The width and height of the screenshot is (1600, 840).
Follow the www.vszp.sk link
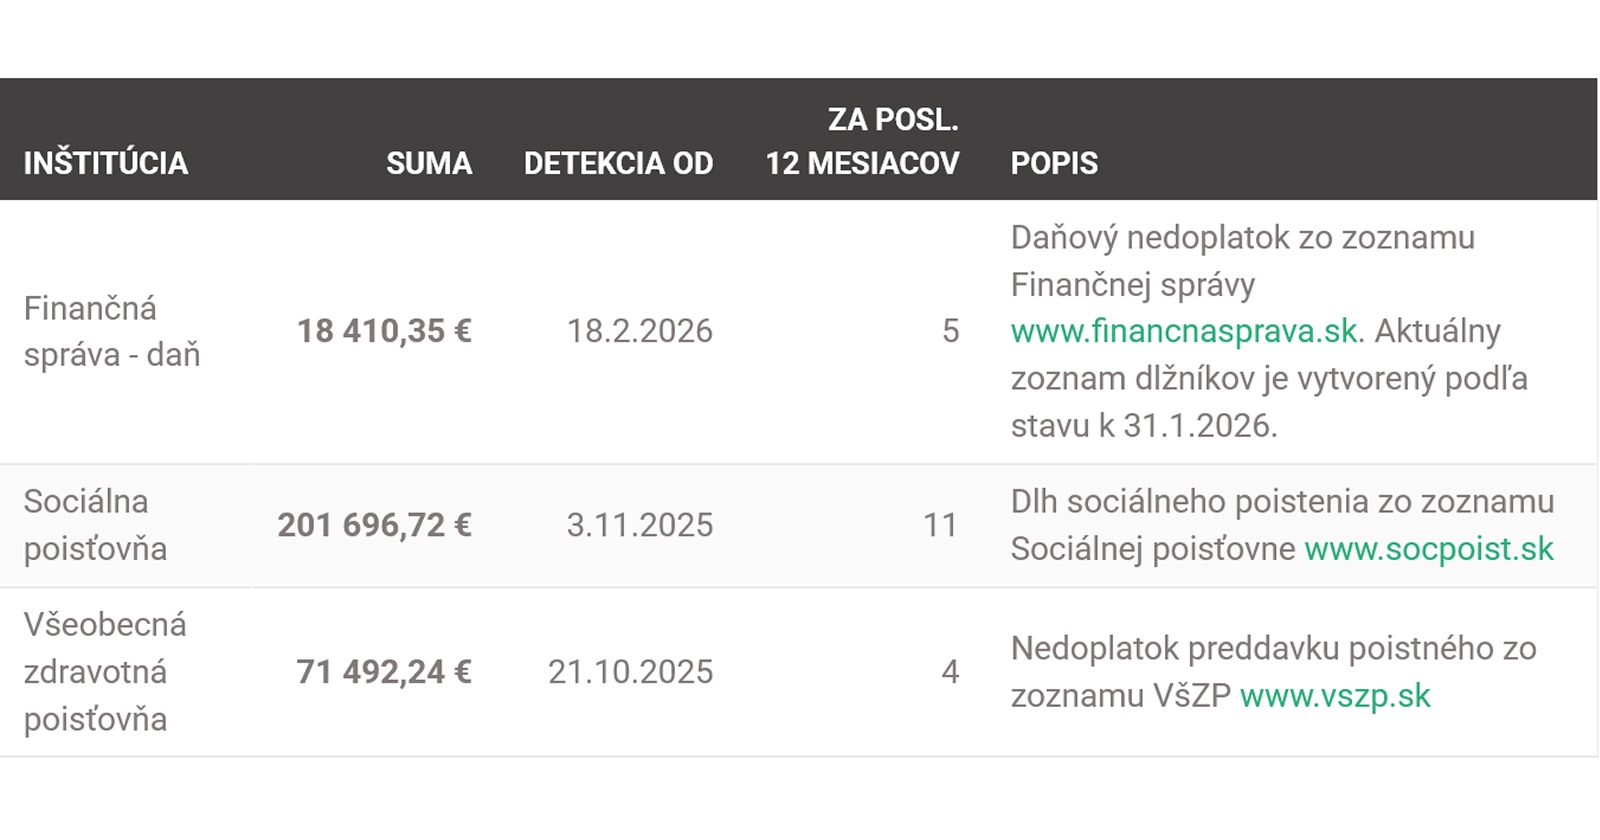1335,696
